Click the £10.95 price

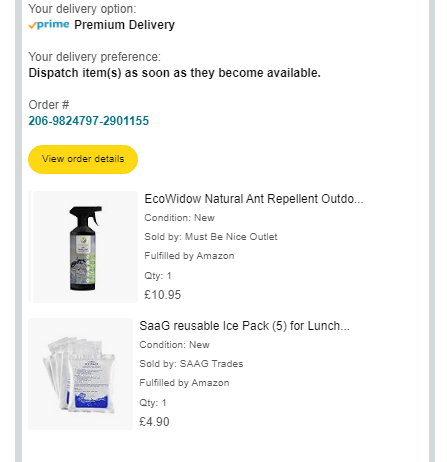(163, 295)
